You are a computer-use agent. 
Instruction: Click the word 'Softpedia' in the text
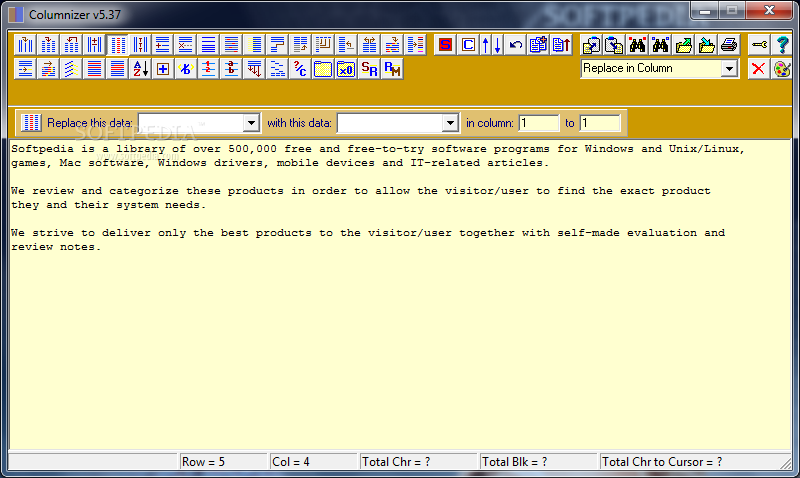coord(42,149)
